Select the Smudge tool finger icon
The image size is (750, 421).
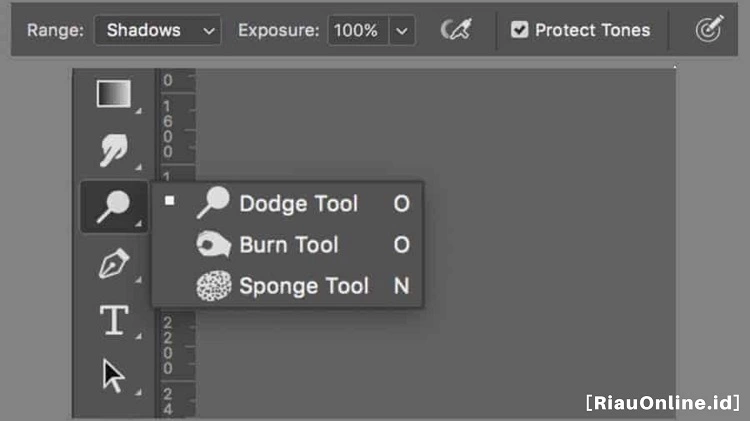point(114,150)
